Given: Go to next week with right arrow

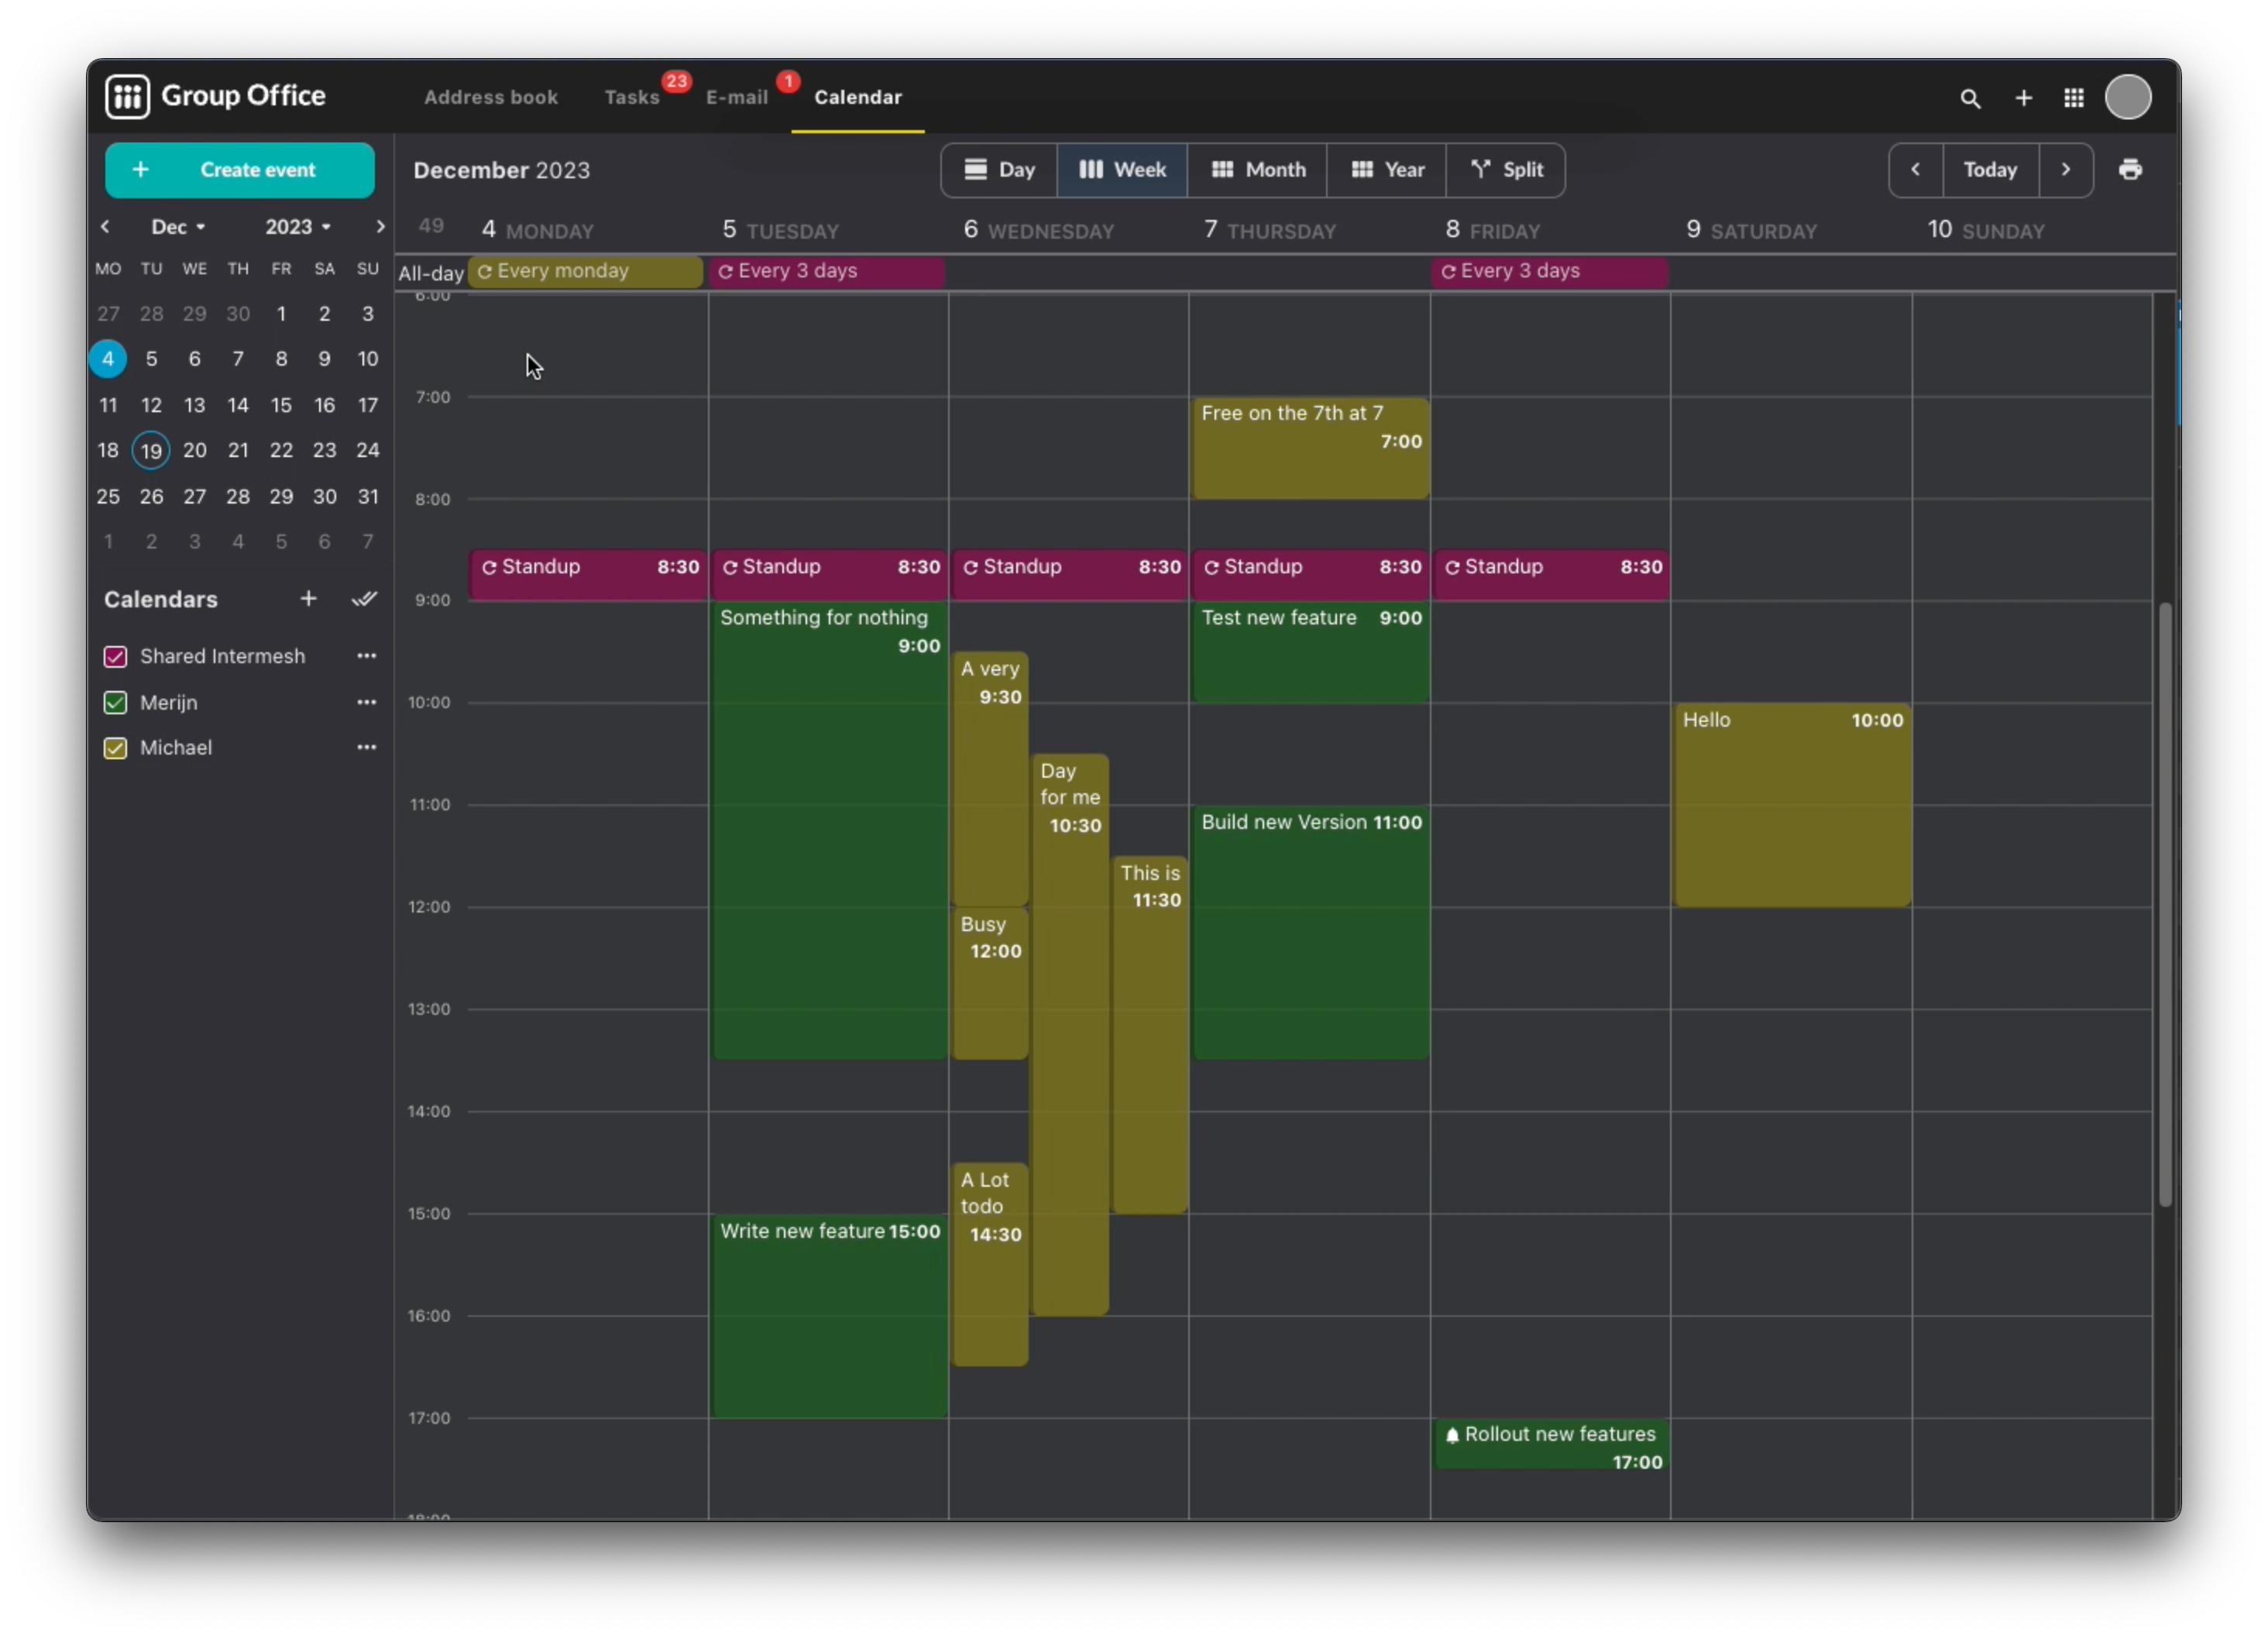Looking at the screenshot, I should point(2065,169).
